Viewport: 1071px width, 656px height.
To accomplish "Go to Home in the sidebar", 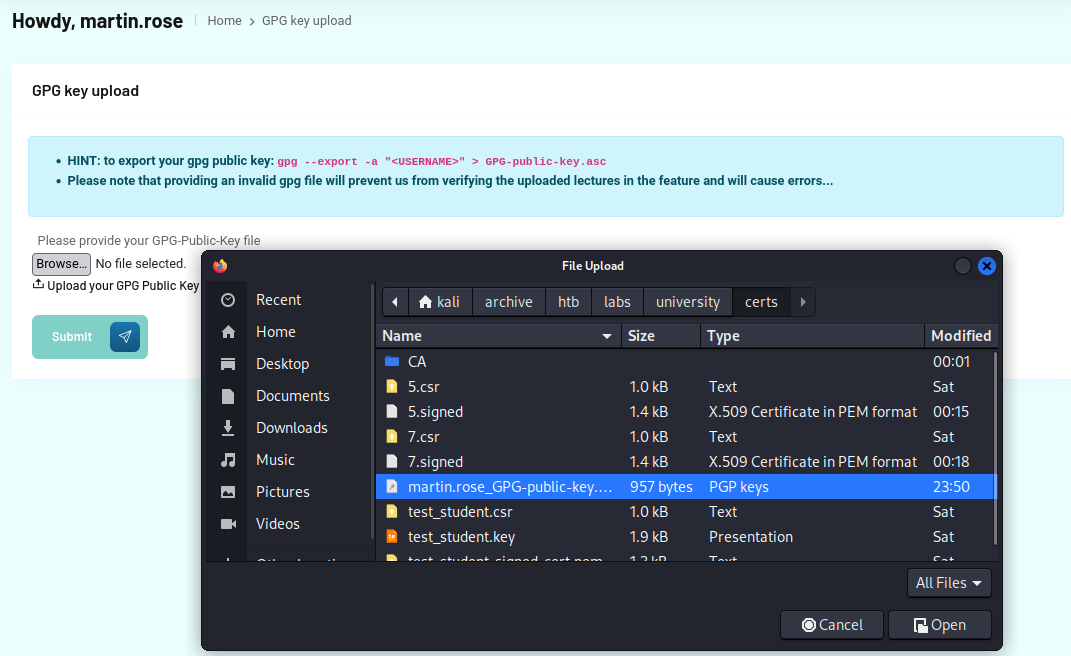I will (x=275, y=332).
